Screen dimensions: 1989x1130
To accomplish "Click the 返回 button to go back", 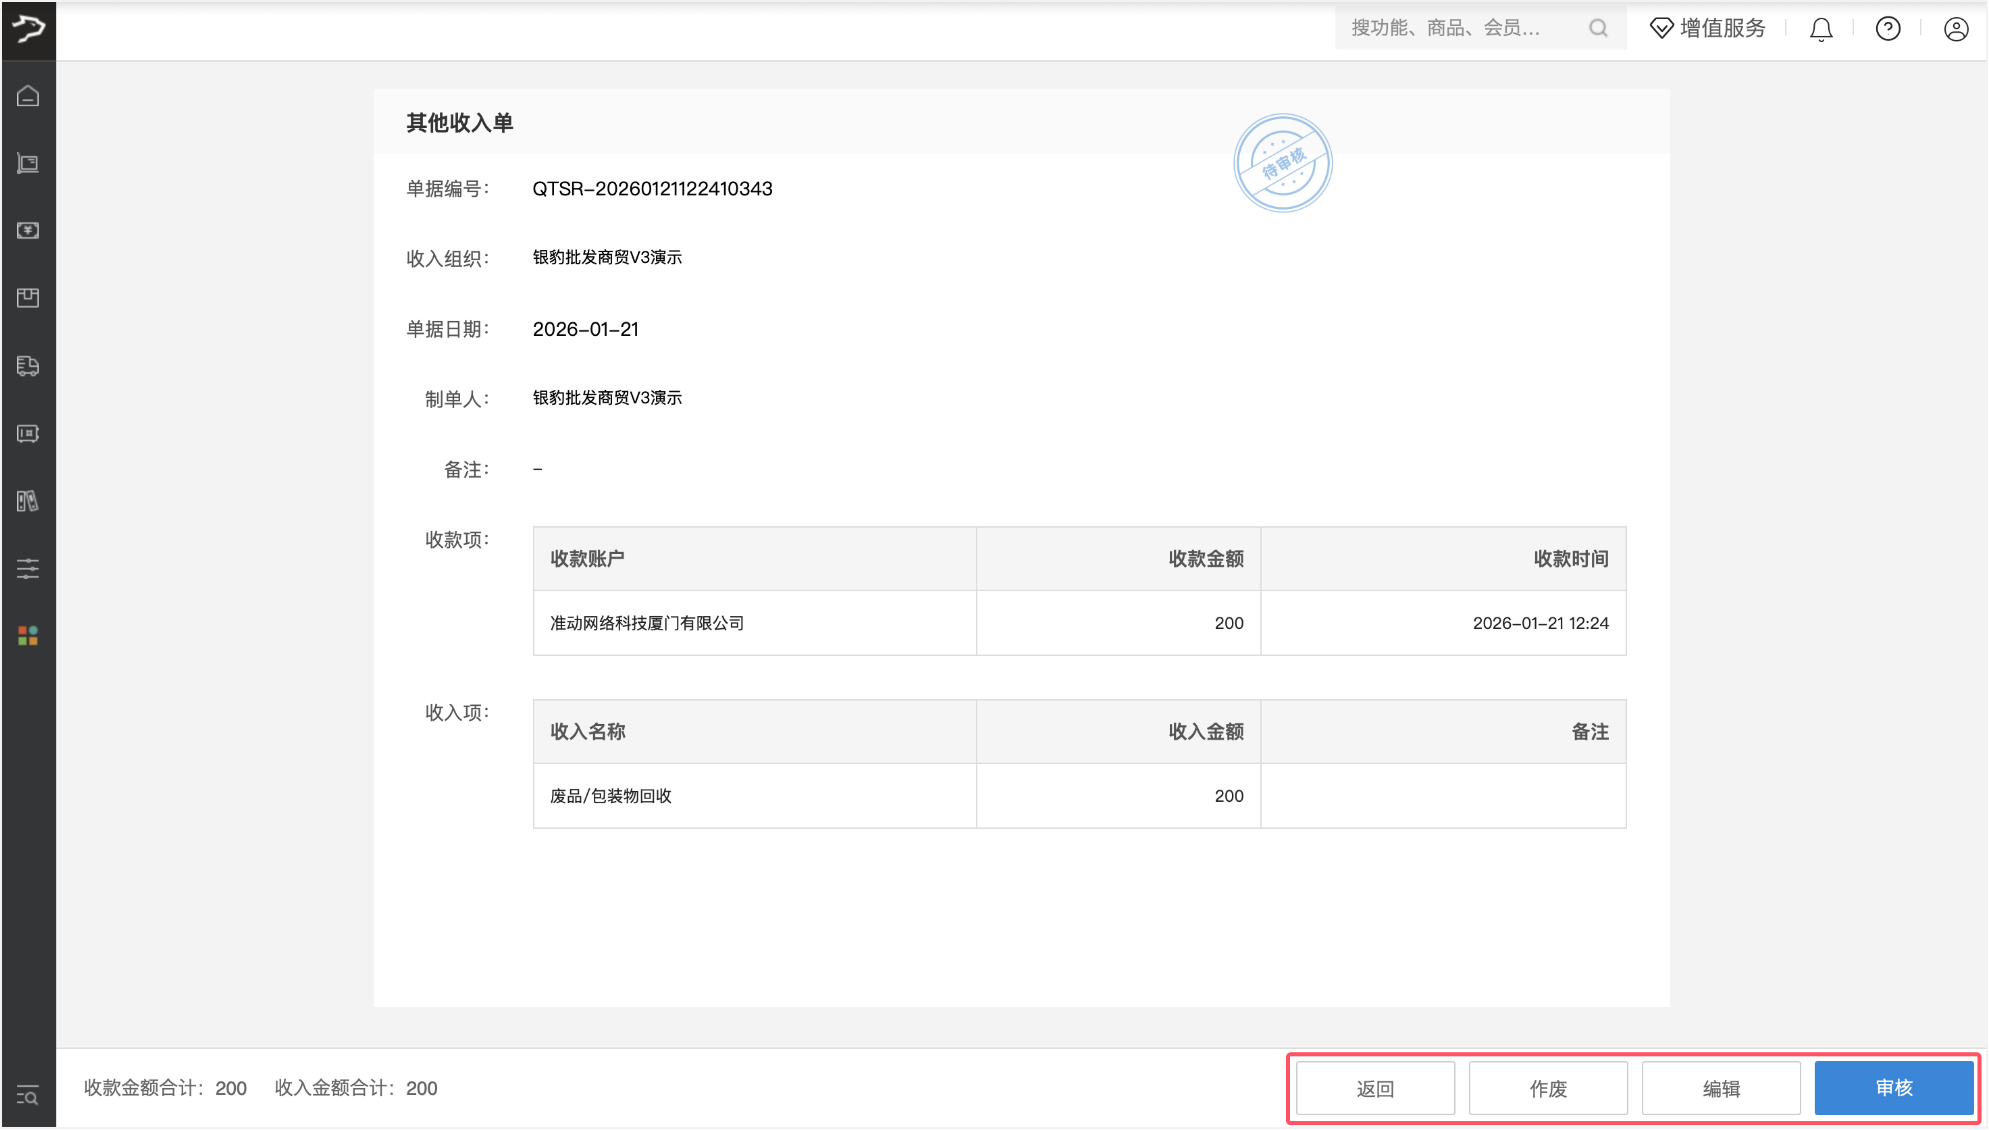I will click(1375, 1088).
